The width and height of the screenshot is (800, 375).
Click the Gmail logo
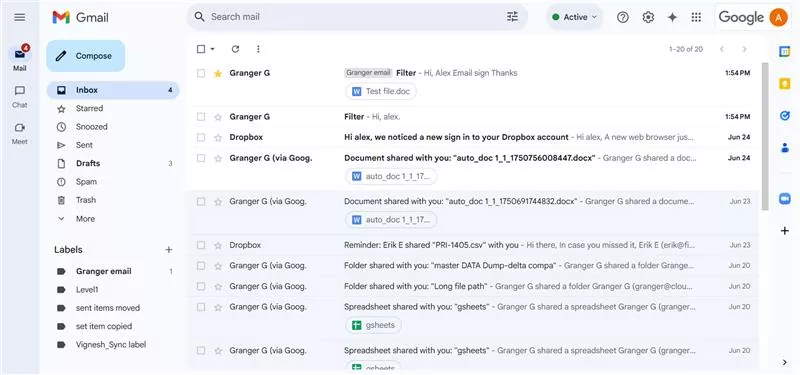(81, 17)
